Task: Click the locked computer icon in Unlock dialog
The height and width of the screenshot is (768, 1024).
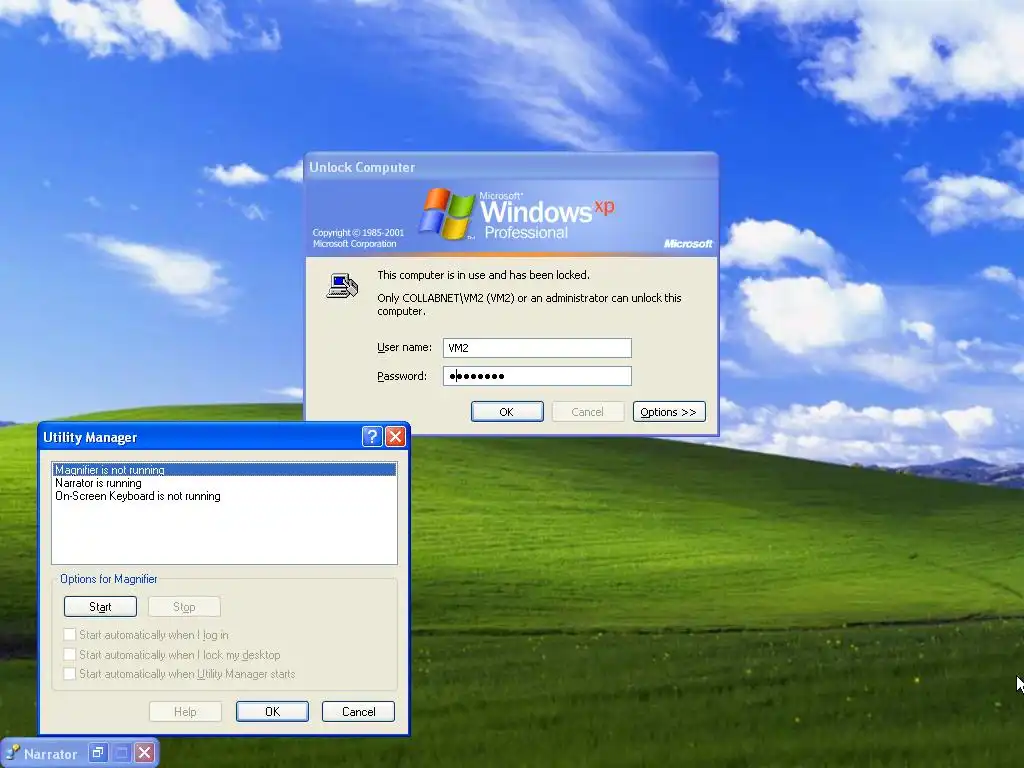Action: [x=342, y=286]
